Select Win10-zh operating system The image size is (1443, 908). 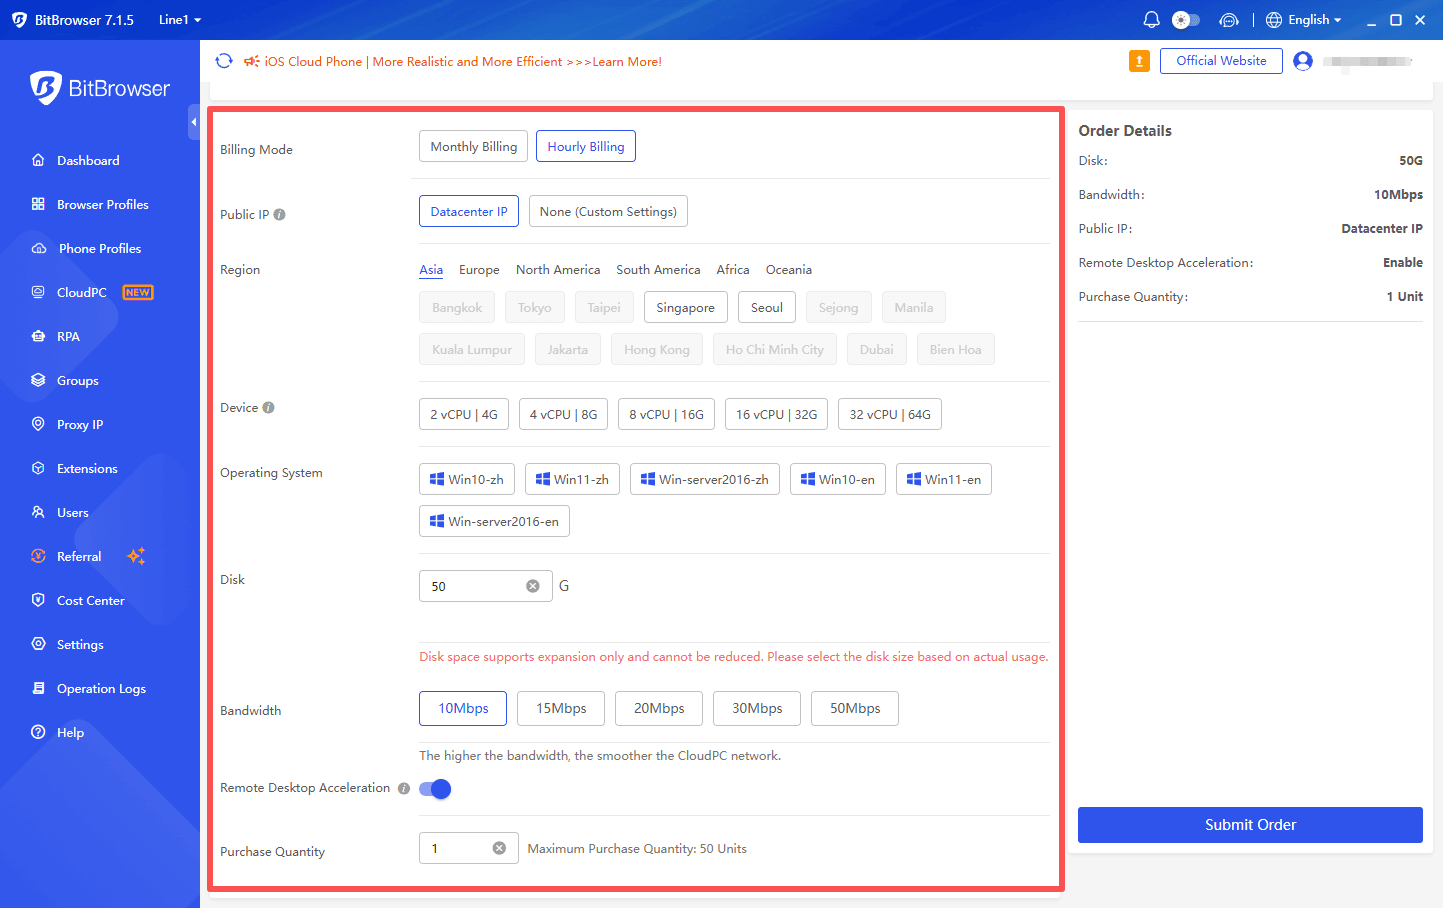tap(467, 479)
